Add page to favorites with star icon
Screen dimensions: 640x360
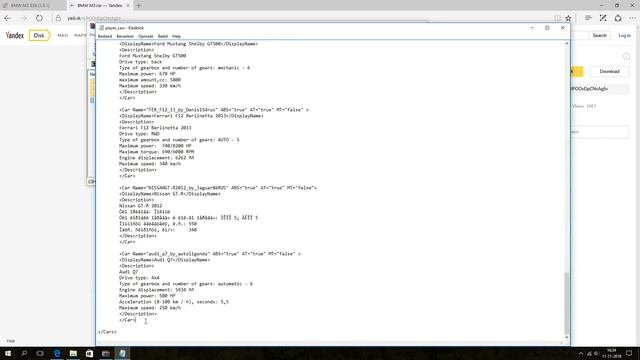click(568, 18)
